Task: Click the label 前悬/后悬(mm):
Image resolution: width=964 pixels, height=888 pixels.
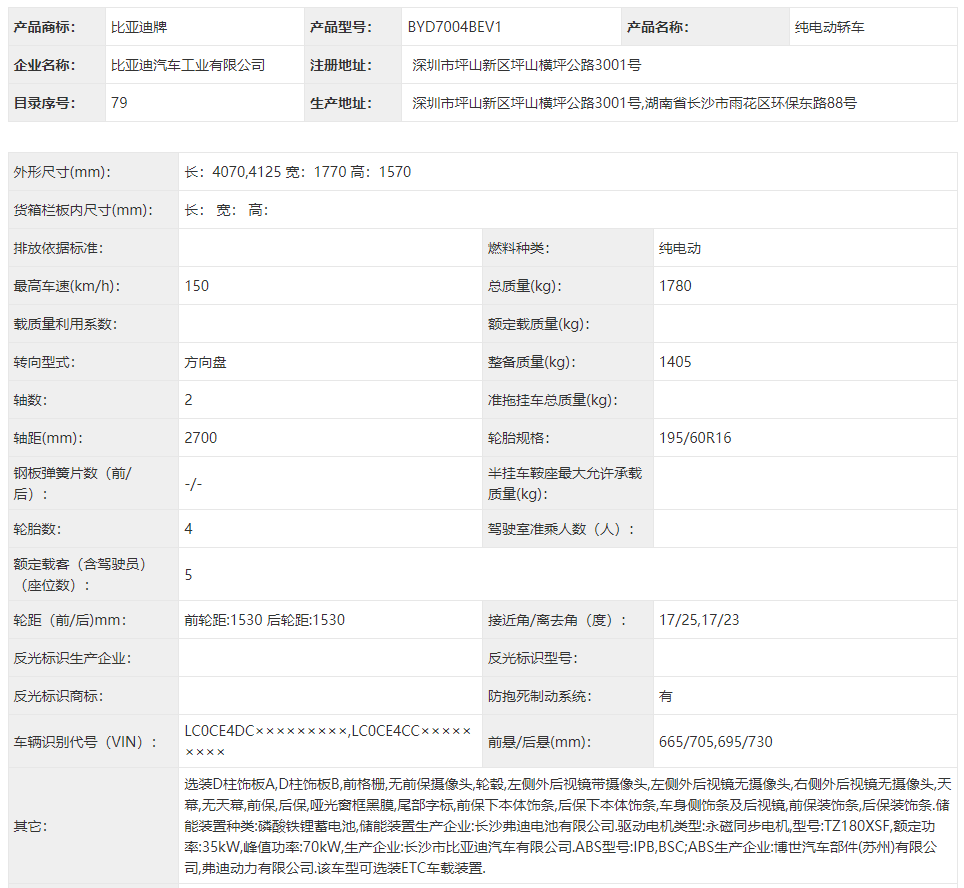Action: click(x=540, y=742)
